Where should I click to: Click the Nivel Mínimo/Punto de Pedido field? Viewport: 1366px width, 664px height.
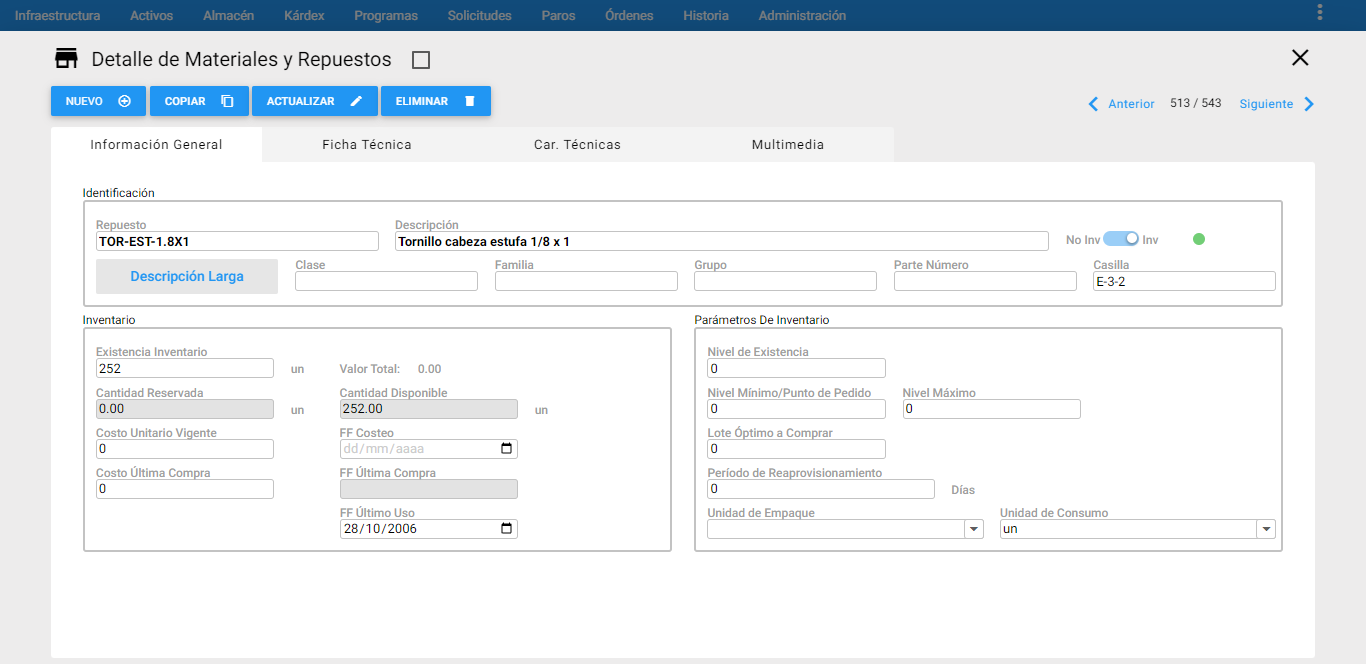(x=796, y=408)
